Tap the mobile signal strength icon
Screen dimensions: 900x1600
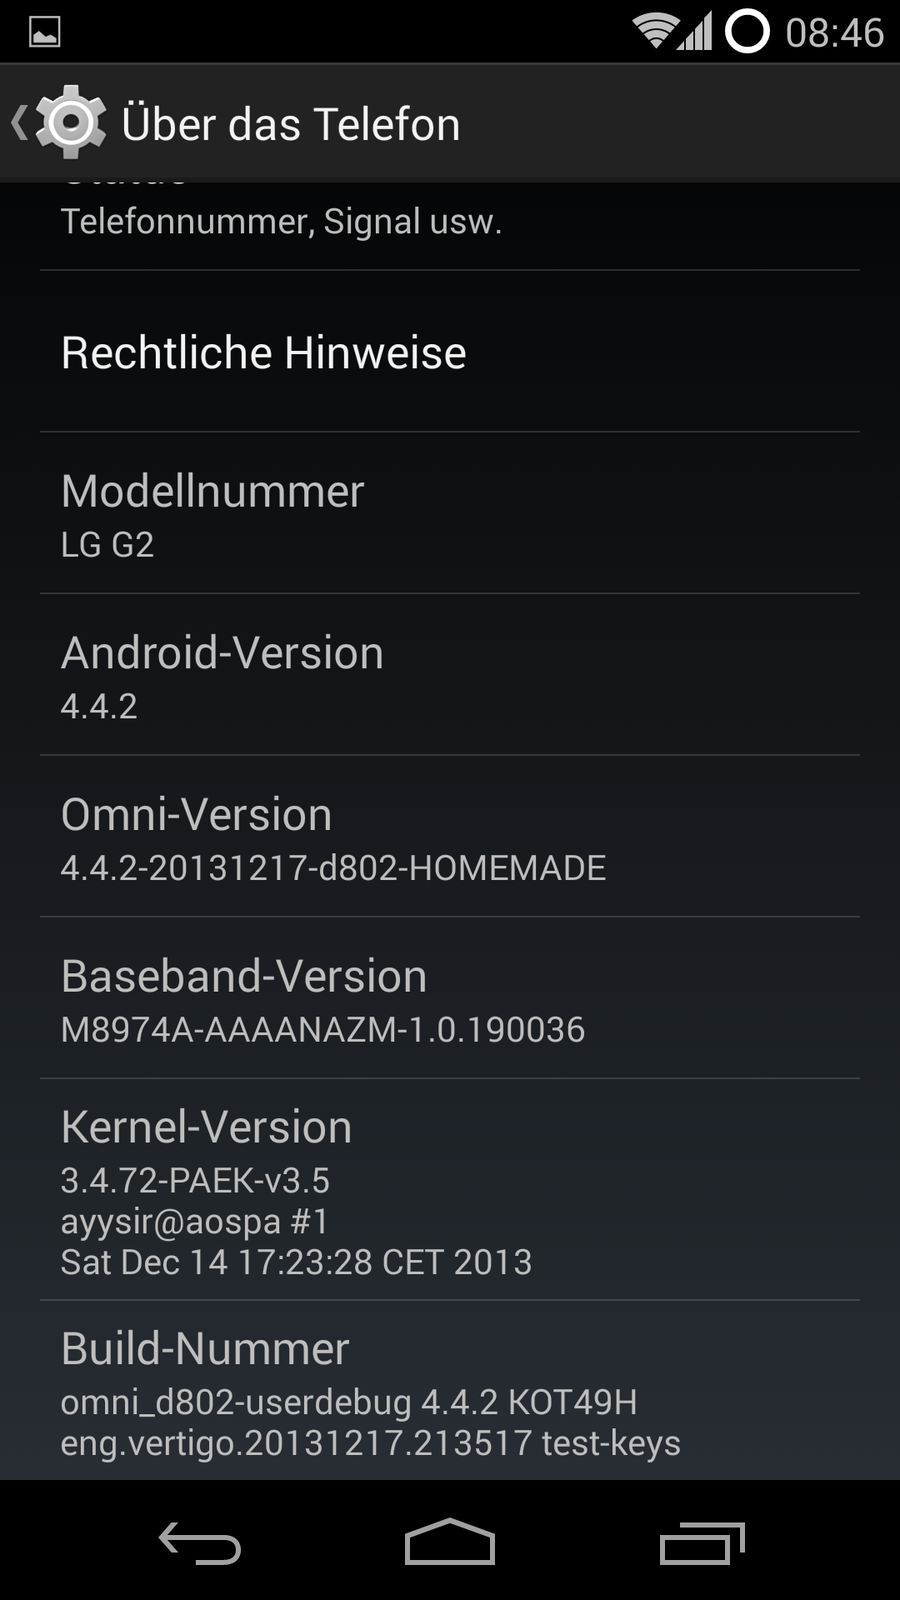pos(696,31)
